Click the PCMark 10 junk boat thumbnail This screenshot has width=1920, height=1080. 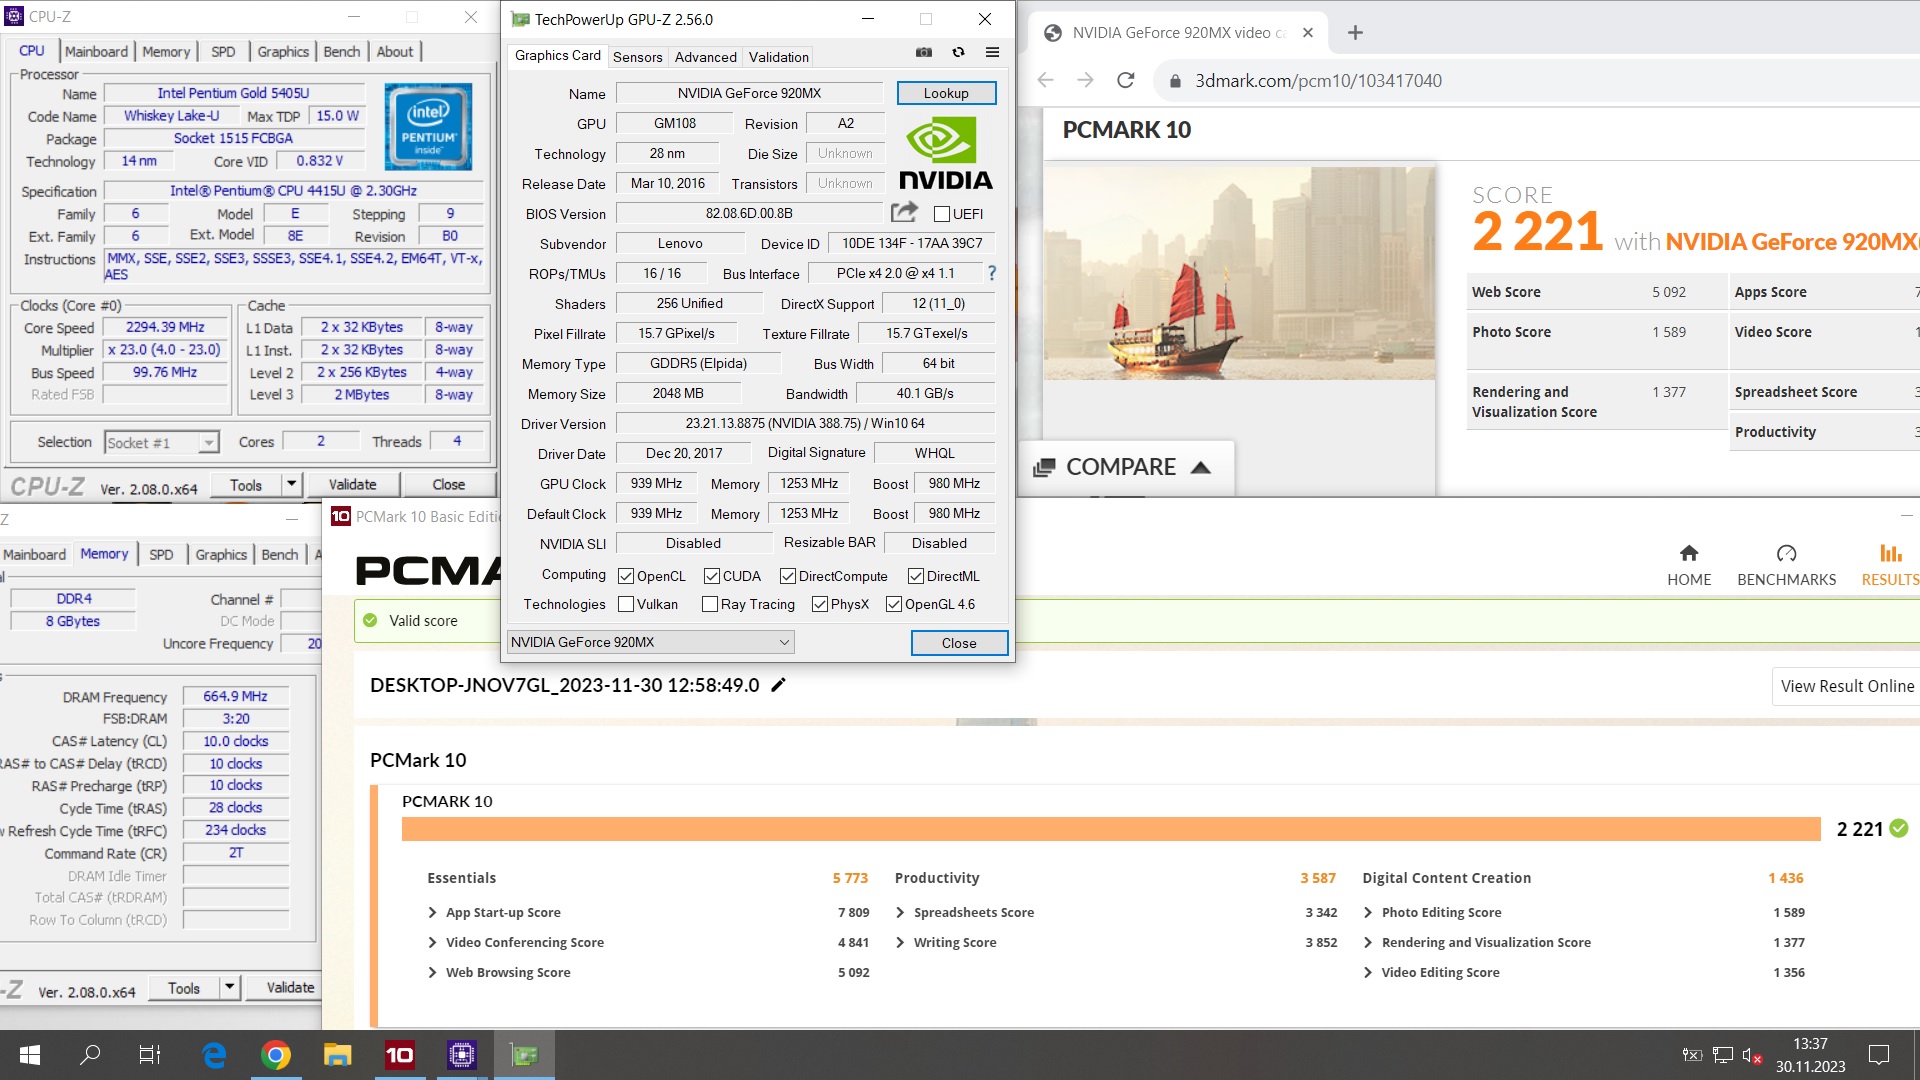(x=1239, y=272)
